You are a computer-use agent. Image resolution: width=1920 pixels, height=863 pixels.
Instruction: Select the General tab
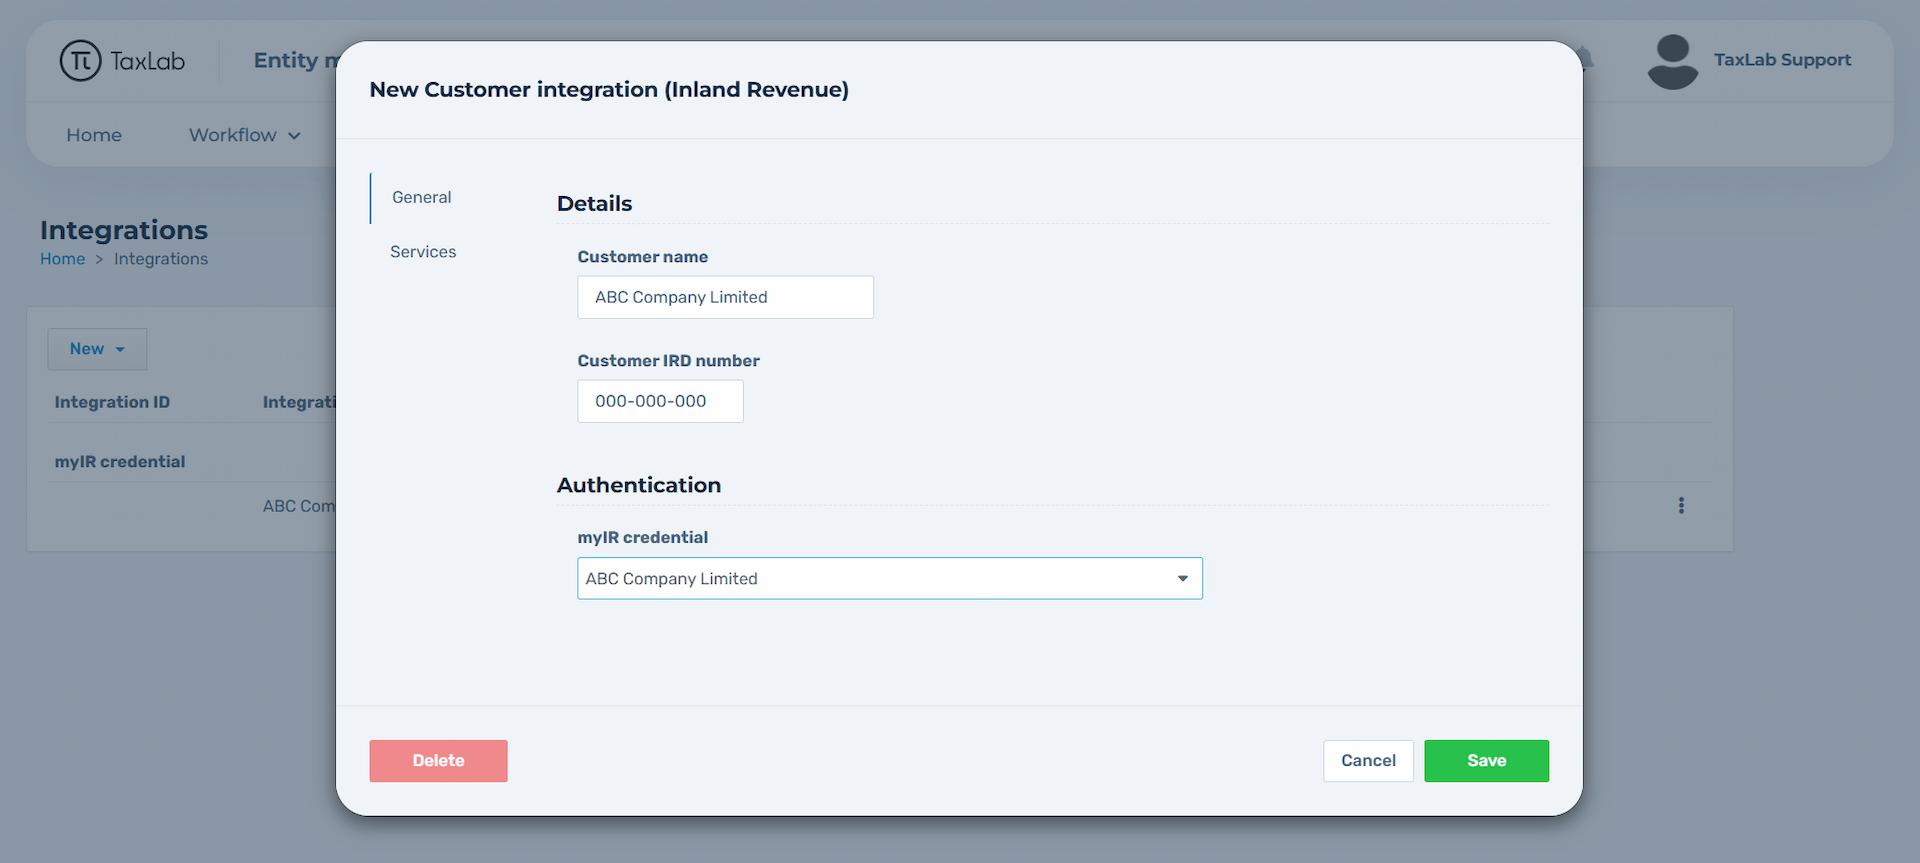[421, 198]
